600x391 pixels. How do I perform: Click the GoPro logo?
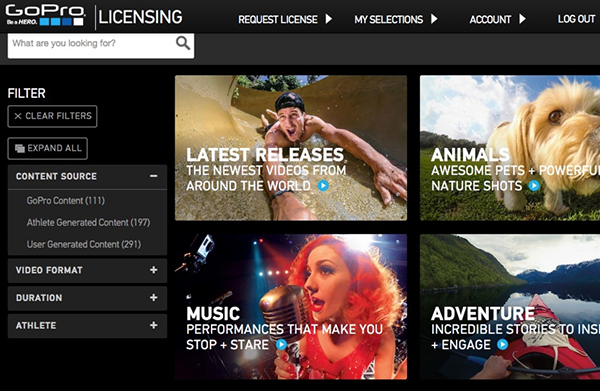click(45, 15)
